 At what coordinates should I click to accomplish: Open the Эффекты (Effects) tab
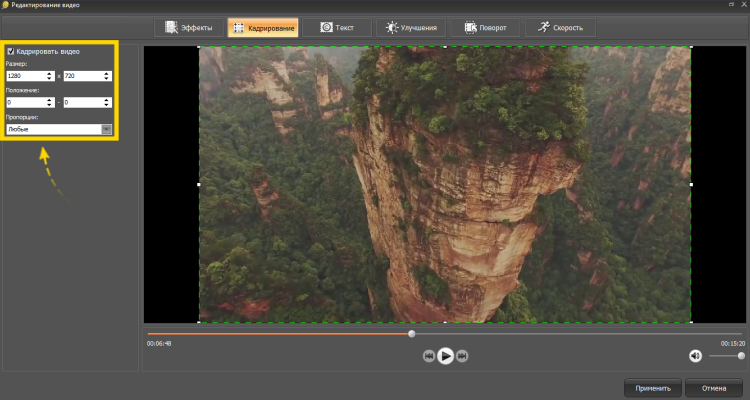click(x=187, y=27)
